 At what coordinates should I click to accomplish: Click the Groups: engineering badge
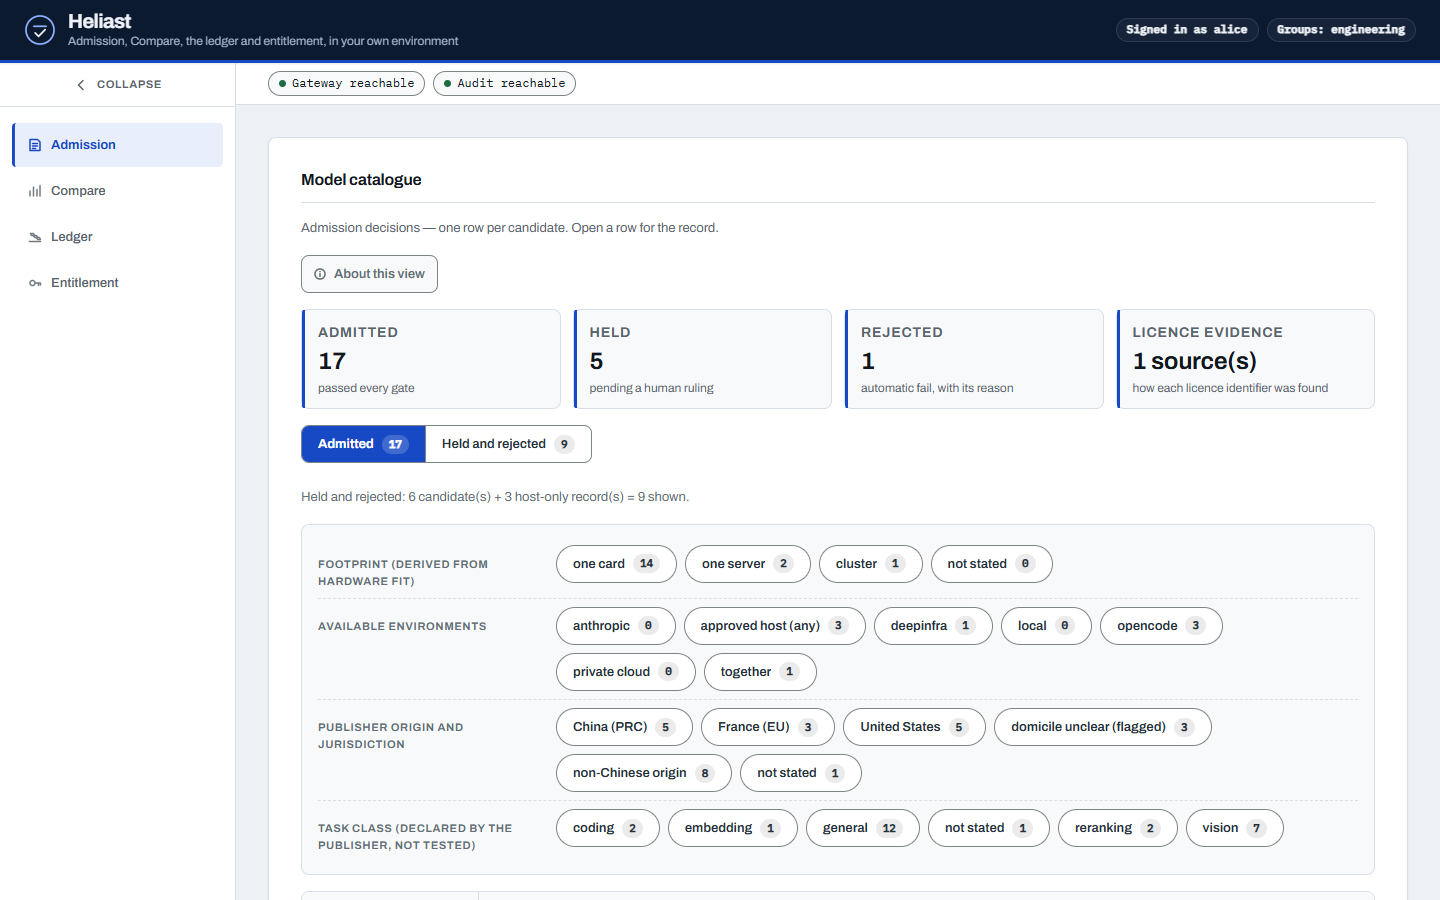[x=1341, y=30]
